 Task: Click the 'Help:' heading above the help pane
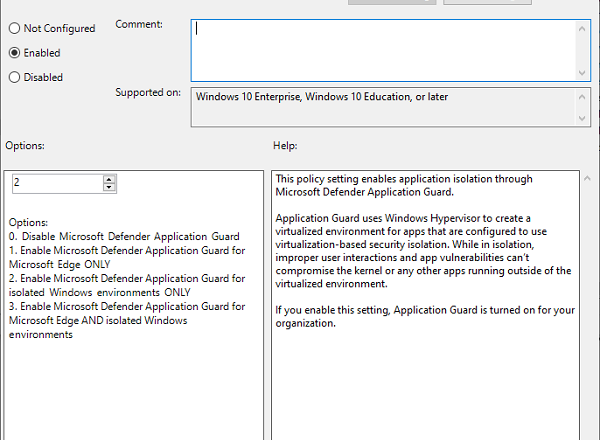pos(285,146)
